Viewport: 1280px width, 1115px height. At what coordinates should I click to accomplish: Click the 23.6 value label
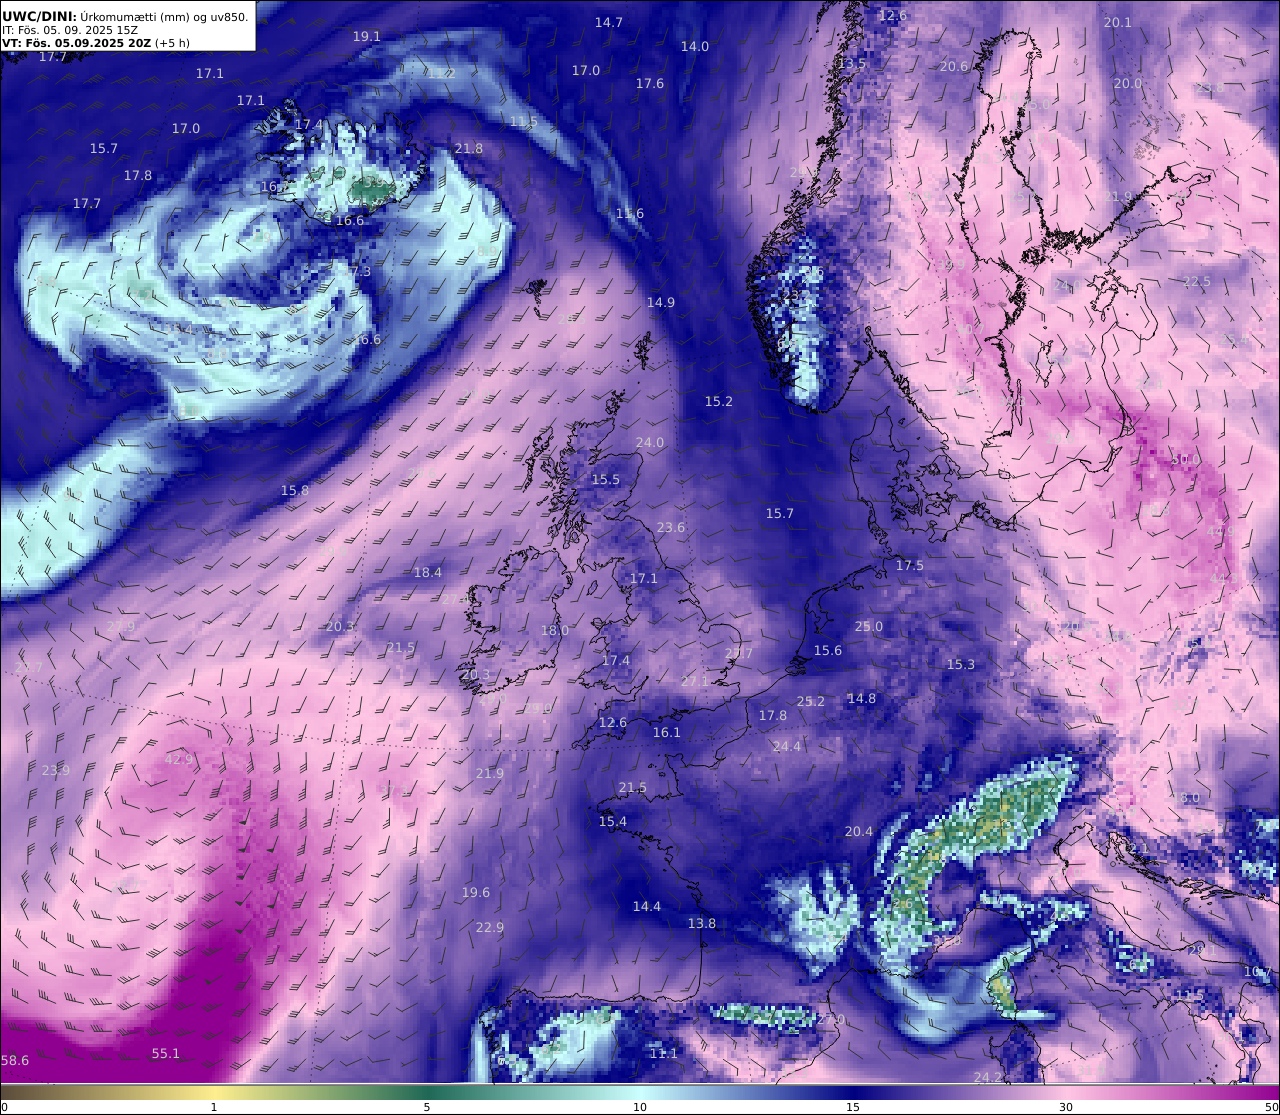[671, 527]
